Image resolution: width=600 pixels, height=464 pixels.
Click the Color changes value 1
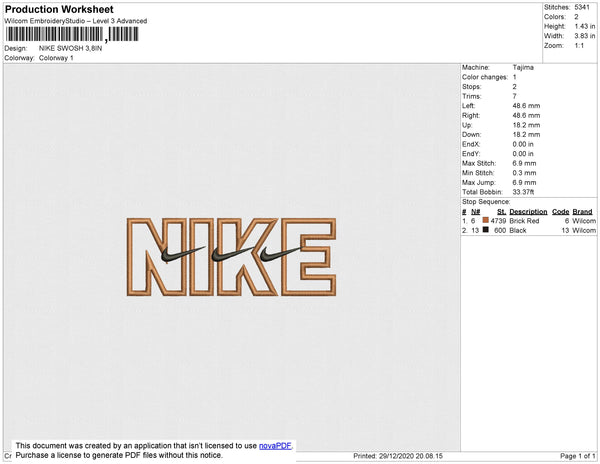[x=514, y=77]
